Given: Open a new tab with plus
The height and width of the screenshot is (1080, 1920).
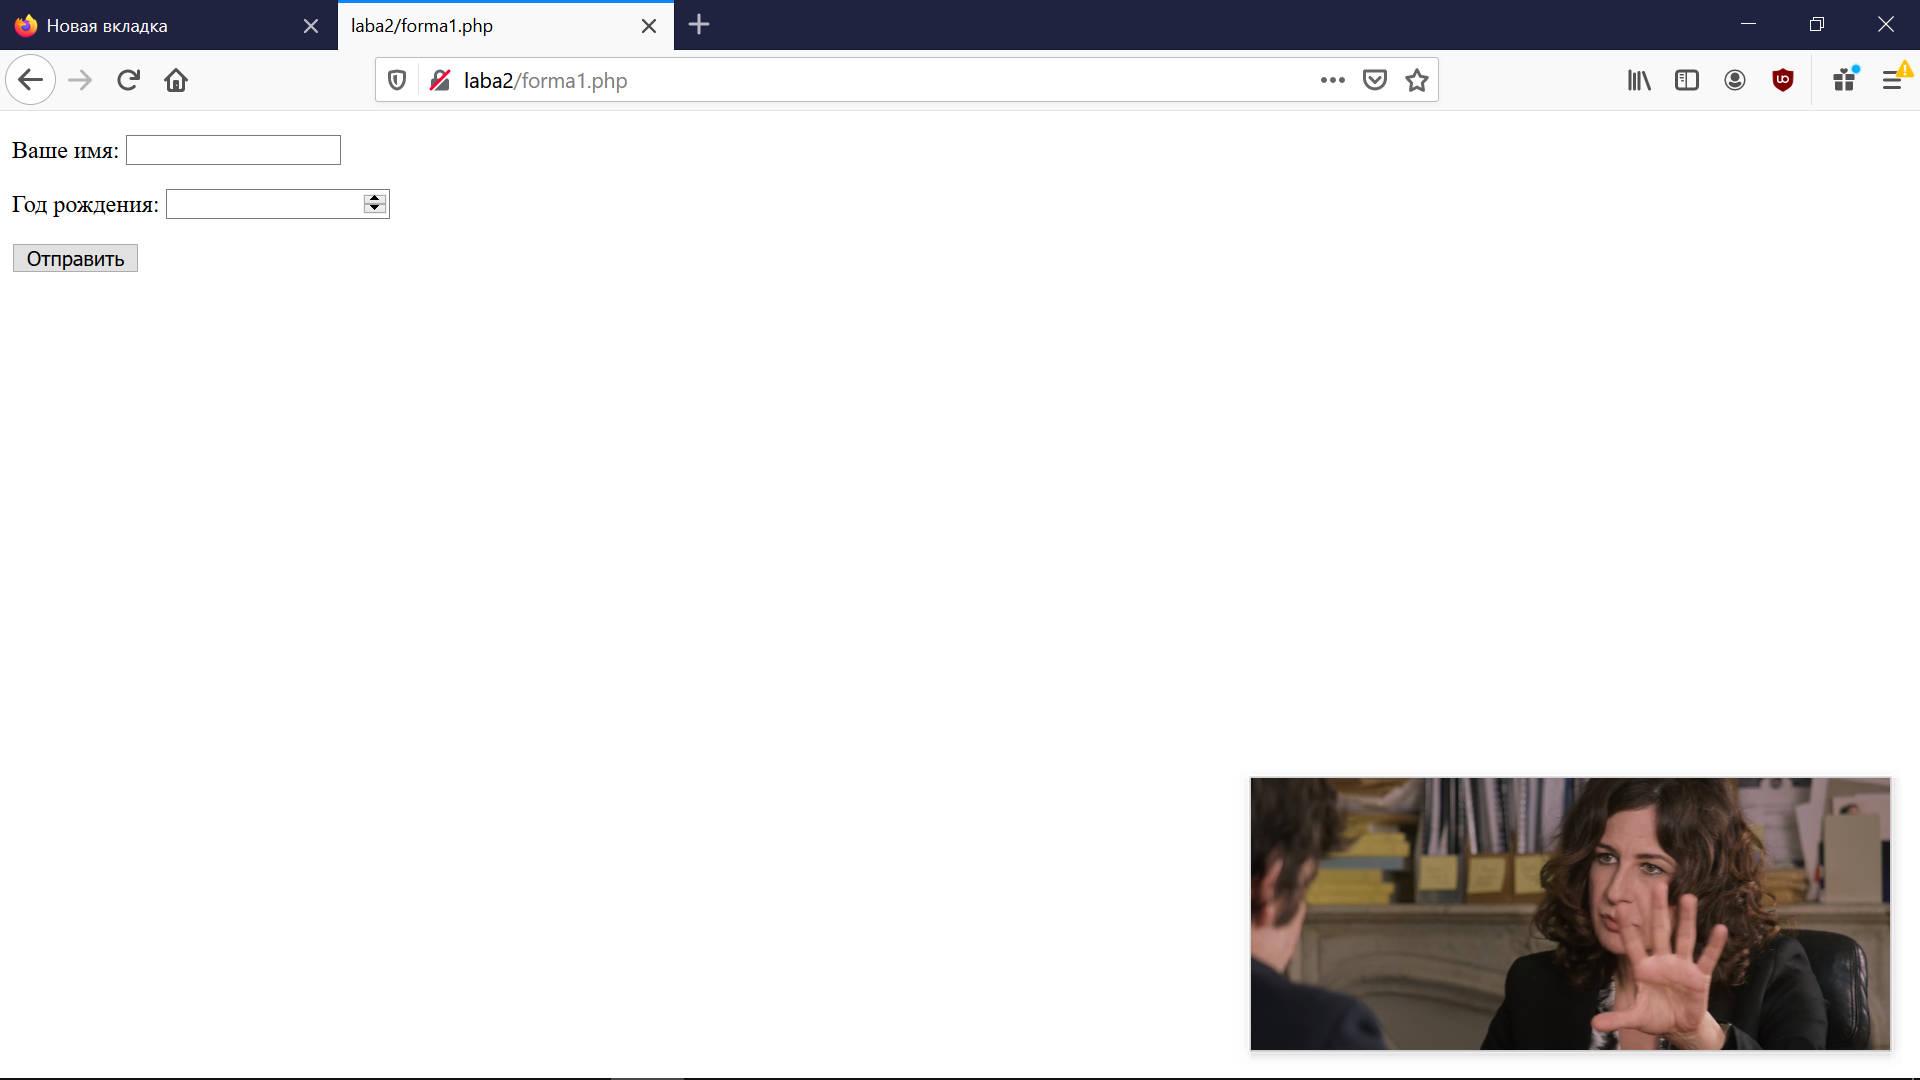Looking at the screenshot, I should coord(699,25).
